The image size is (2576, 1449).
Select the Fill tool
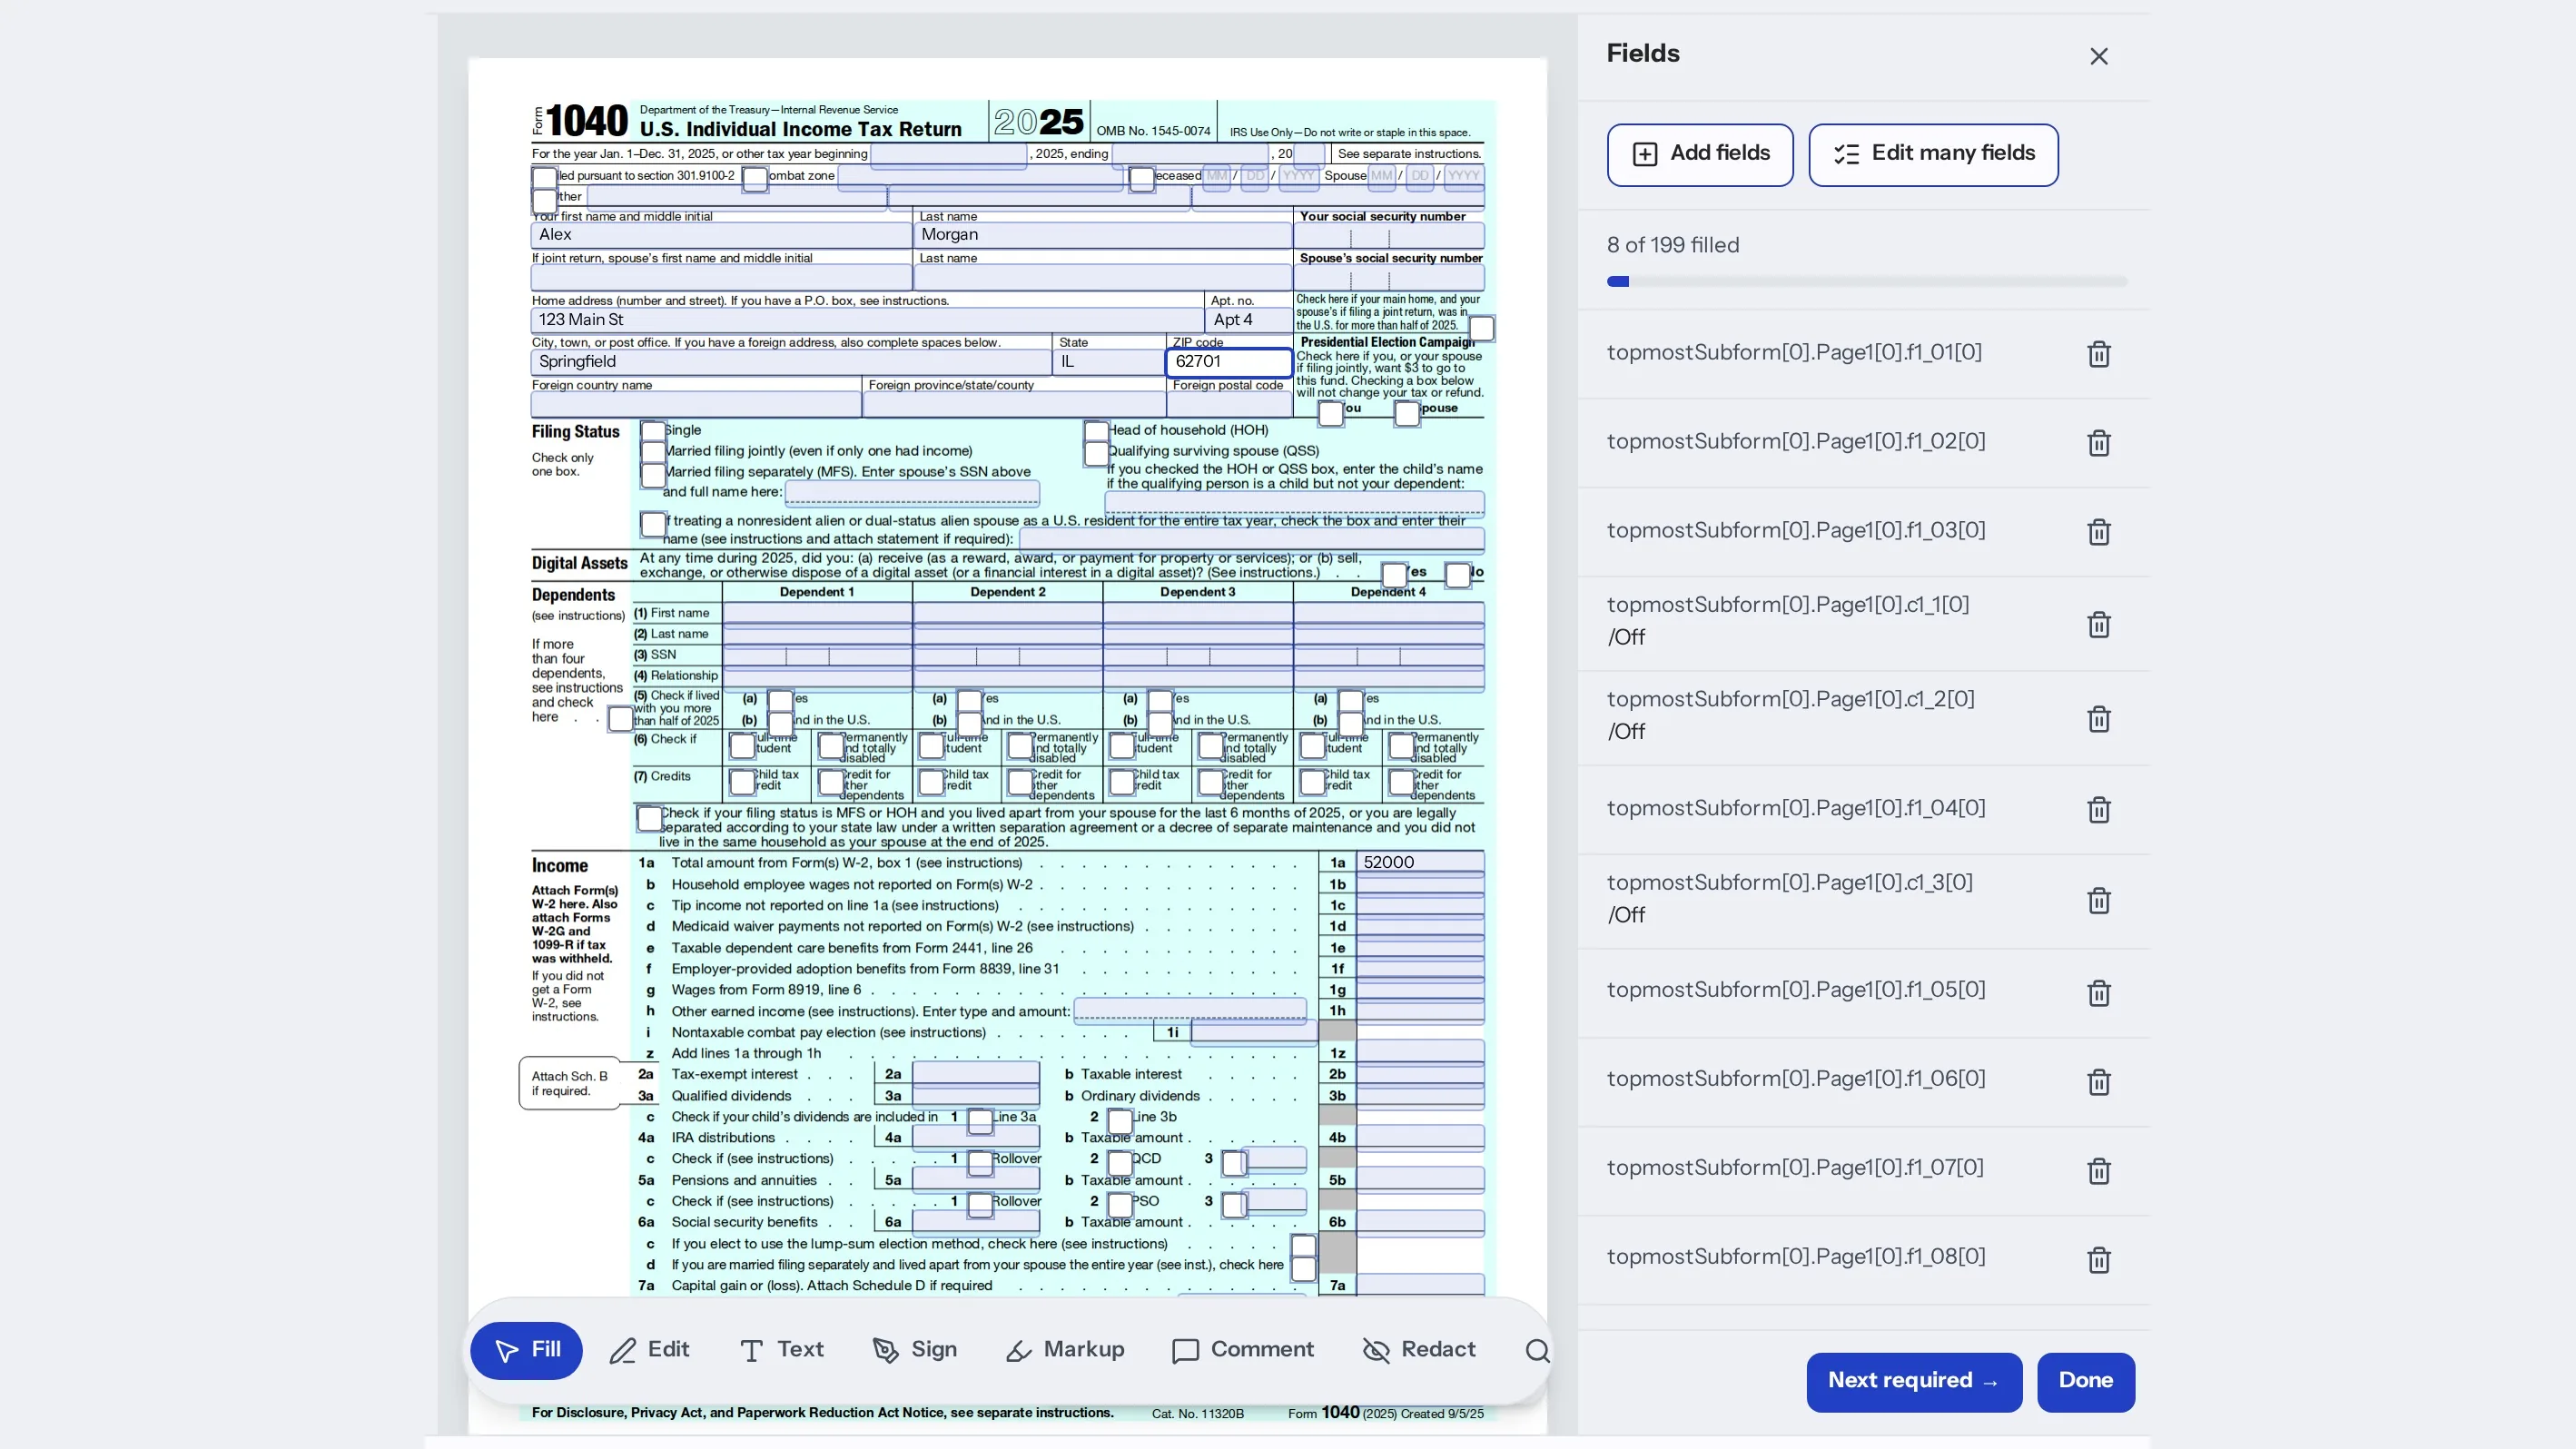coord(526,1350)
